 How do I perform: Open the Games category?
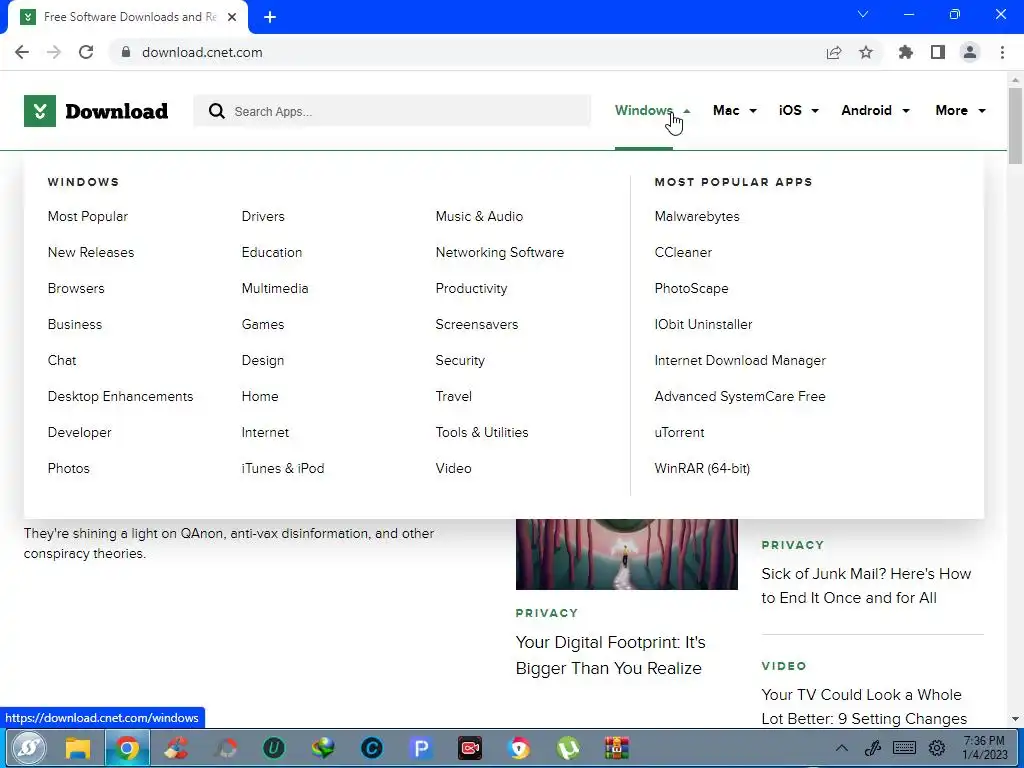pos(263,324)
